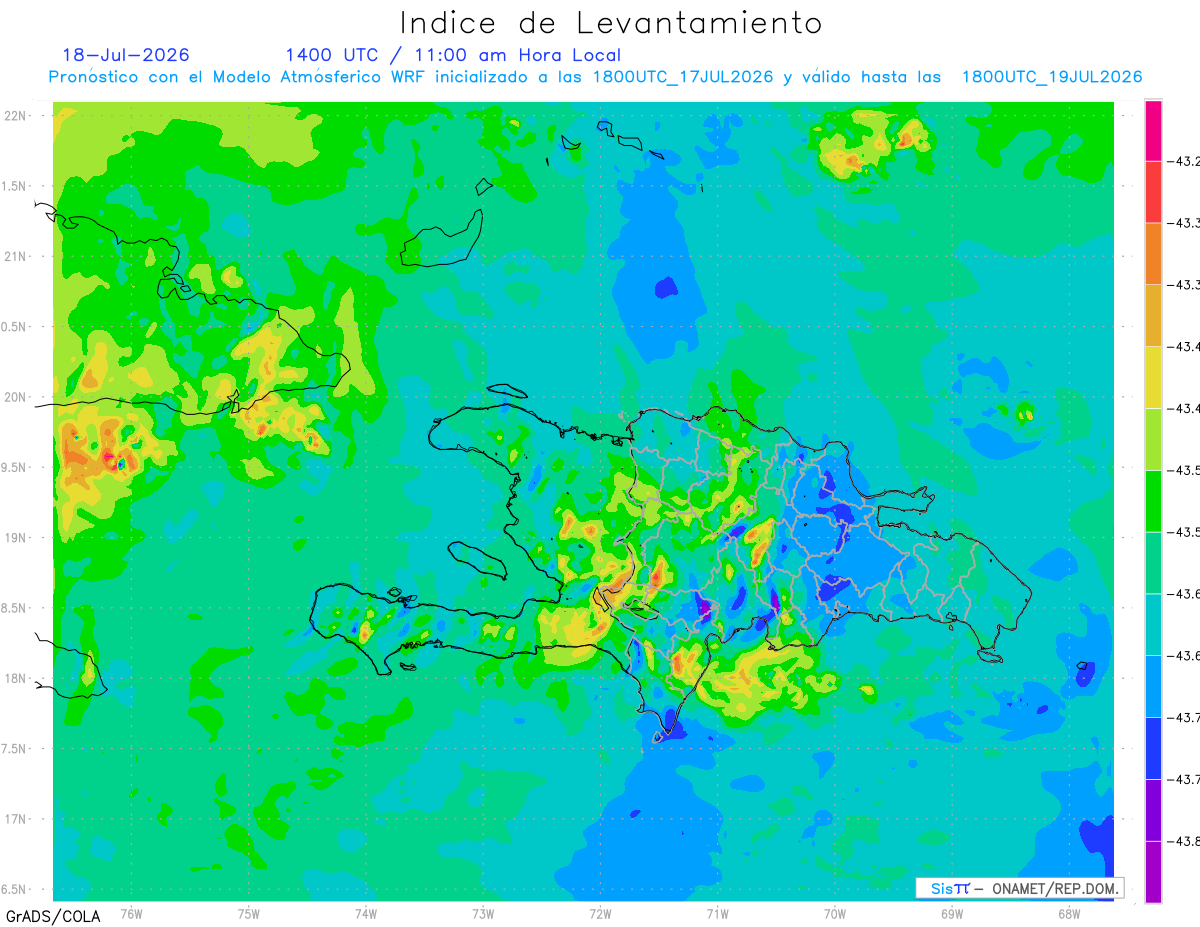
Task: Click the yellow-green swatch in the legend
Action: pos(1153,439)
